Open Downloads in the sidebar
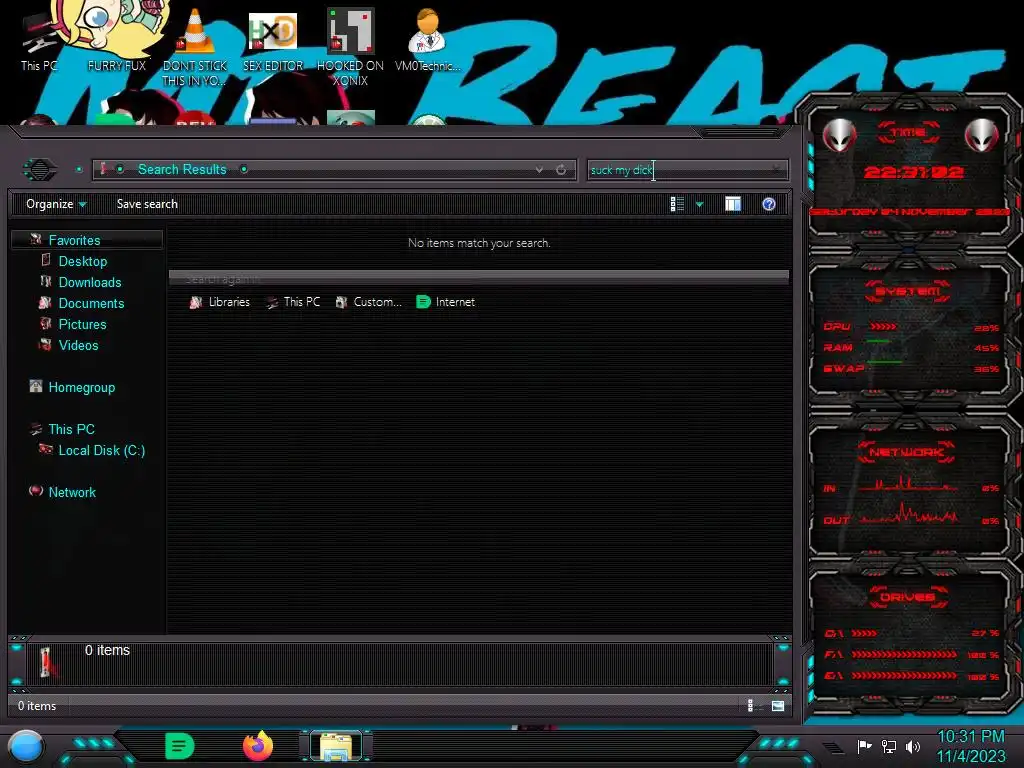The height and width of the screenshot is (768, 1024). pos(90,282)
